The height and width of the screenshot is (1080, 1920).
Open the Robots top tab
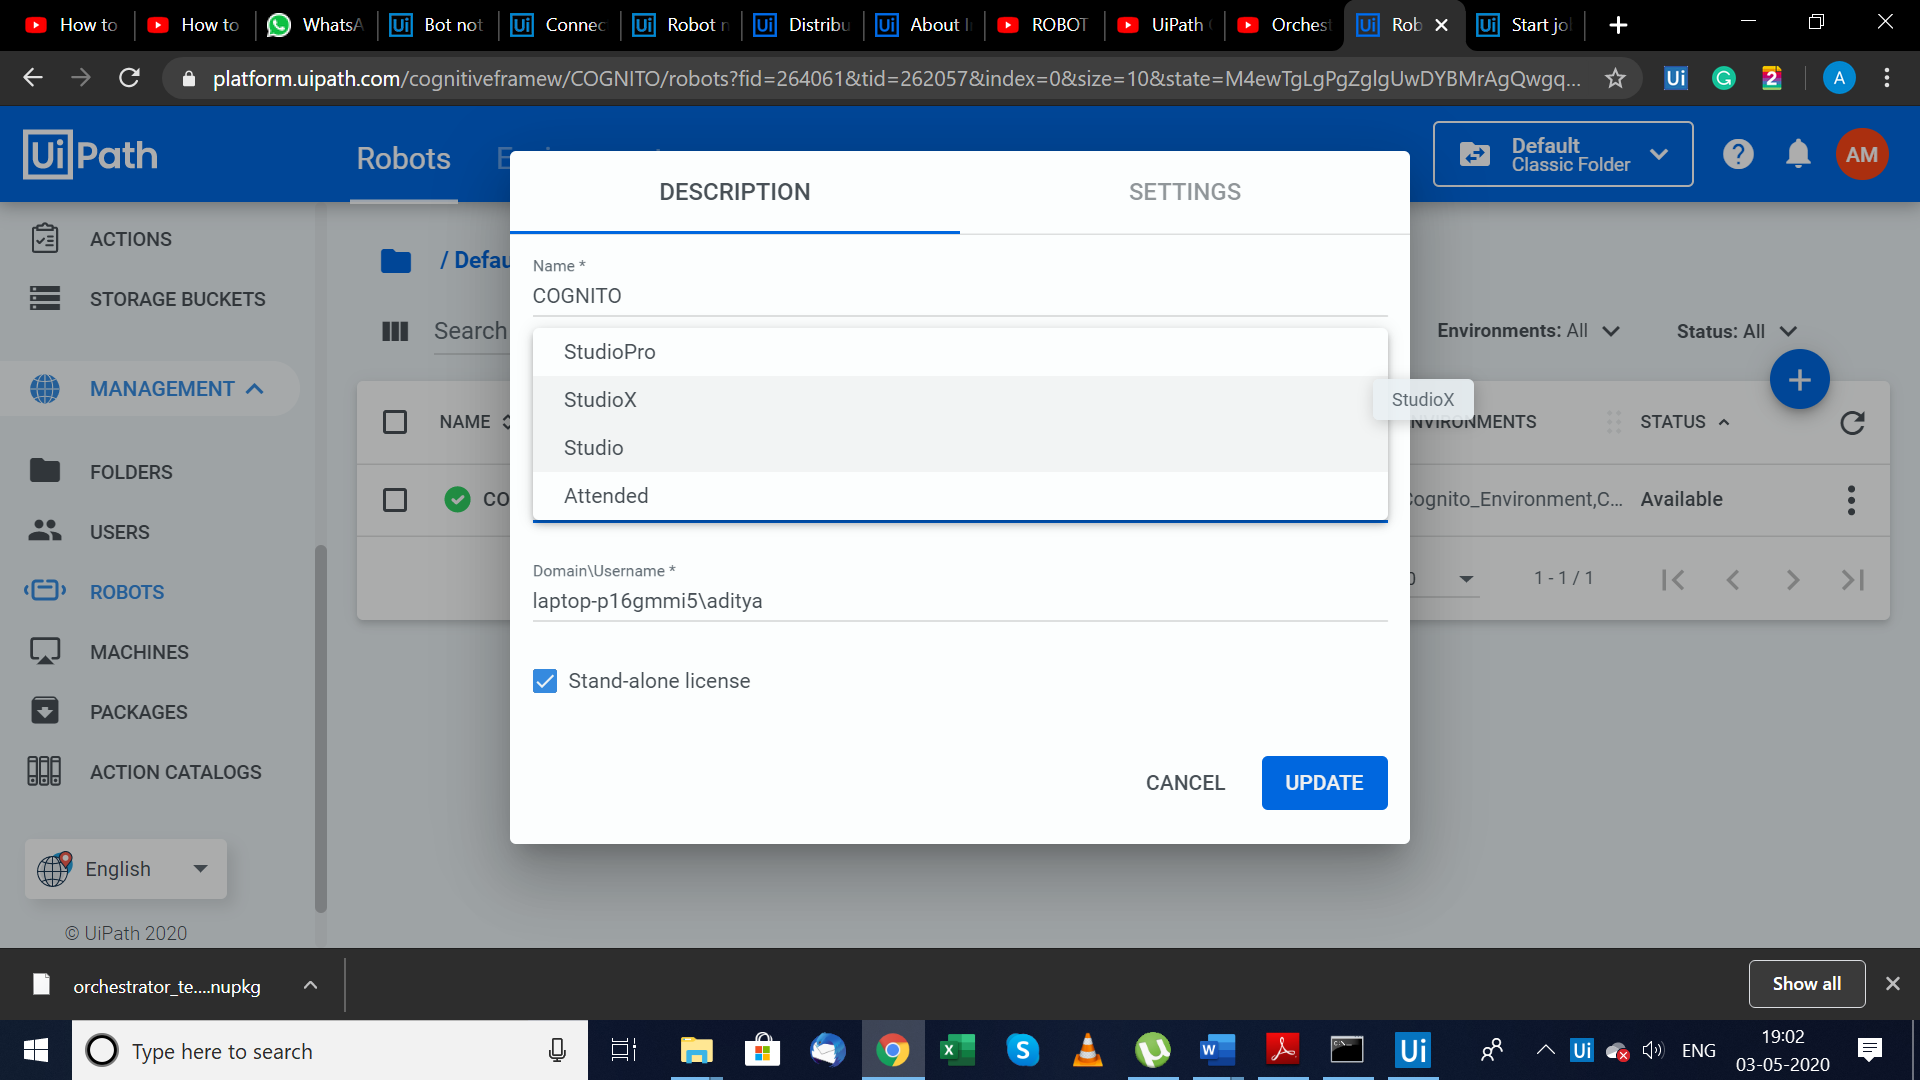[x=403, y=158]
